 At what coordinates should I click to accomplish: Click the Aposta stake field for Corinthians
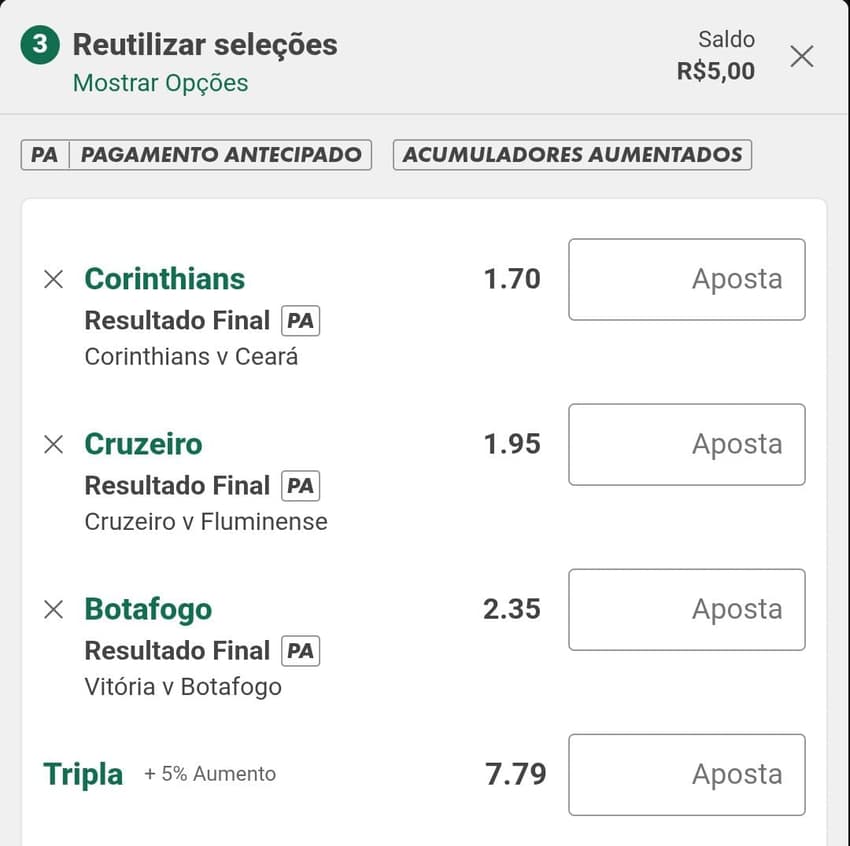687,280
